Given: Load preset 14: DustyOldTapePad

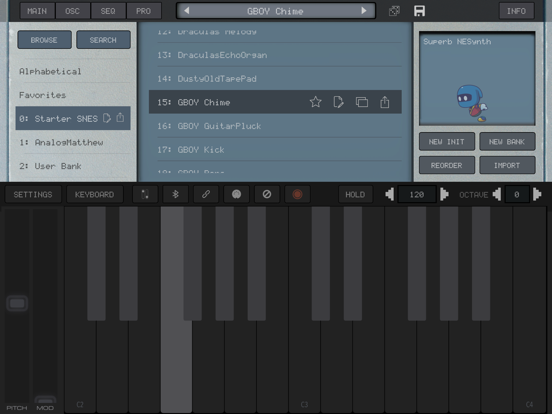Looking at the screenshot, I should (x=275, y=79).
